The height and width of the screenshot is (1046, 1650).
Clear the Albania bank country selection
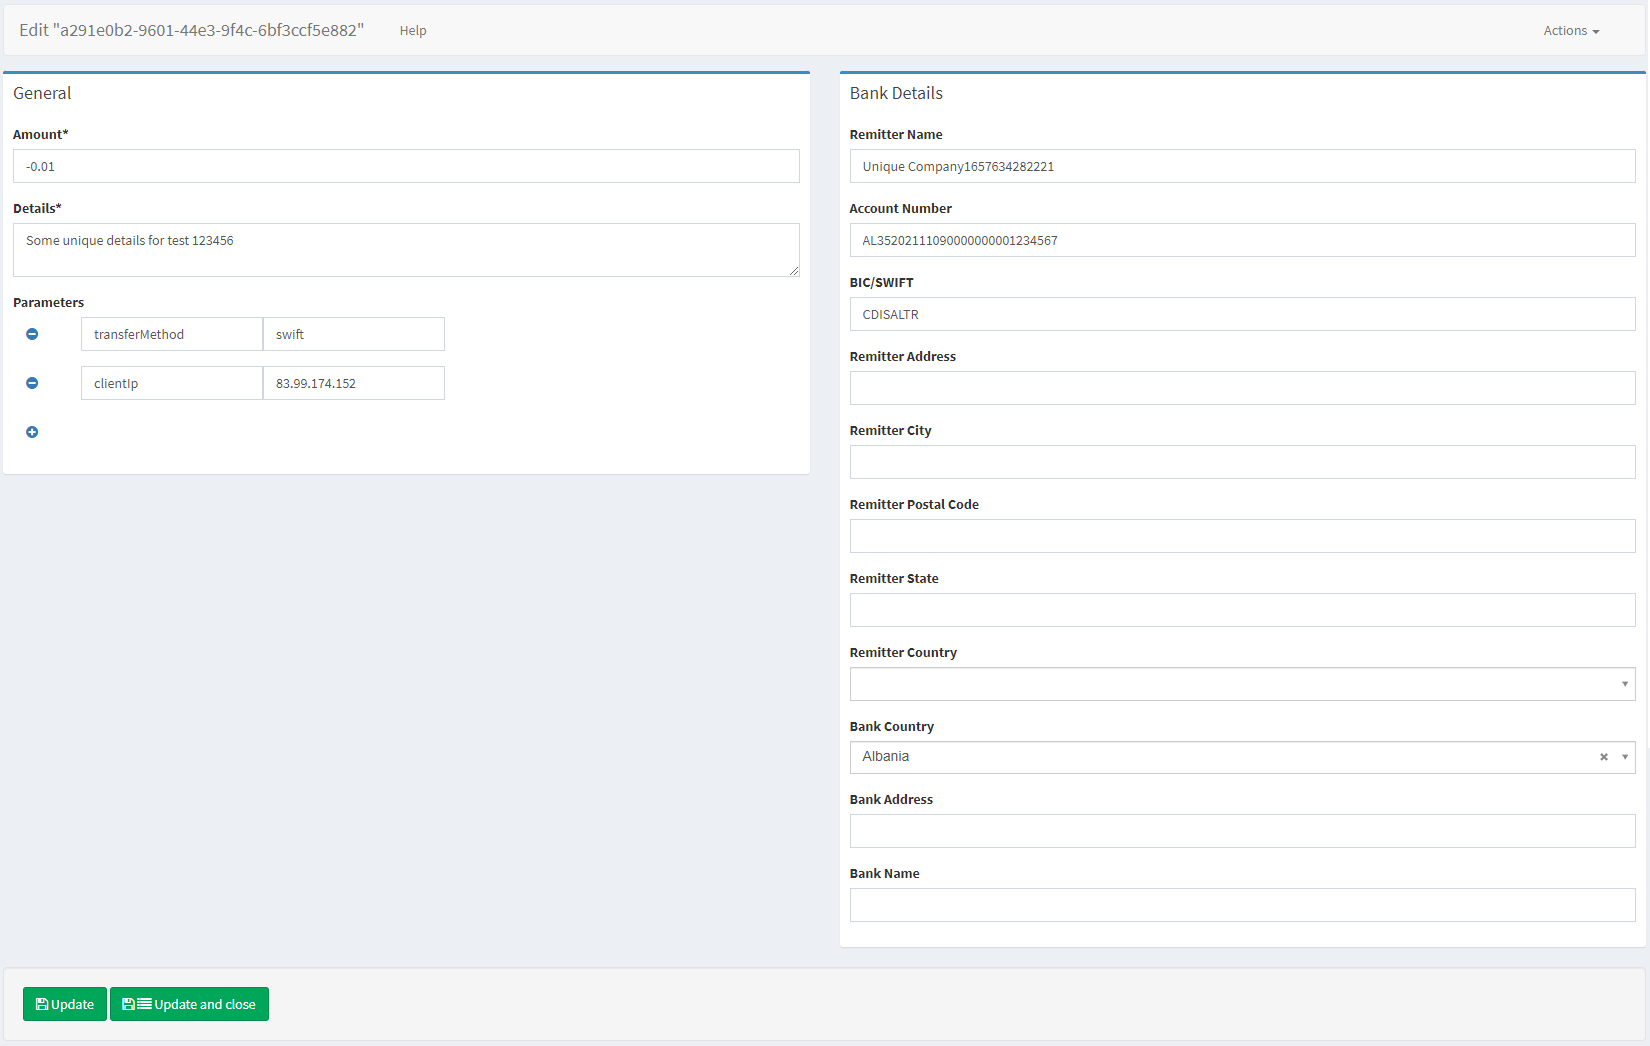point(1603,757)
